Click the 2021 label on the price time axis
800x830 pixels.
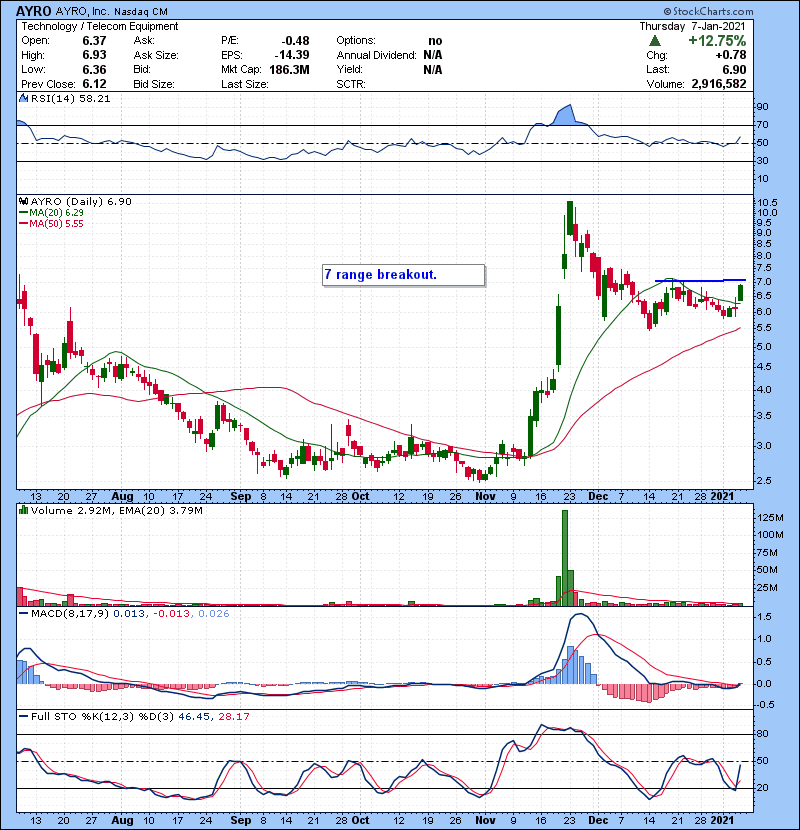(722, 497)
